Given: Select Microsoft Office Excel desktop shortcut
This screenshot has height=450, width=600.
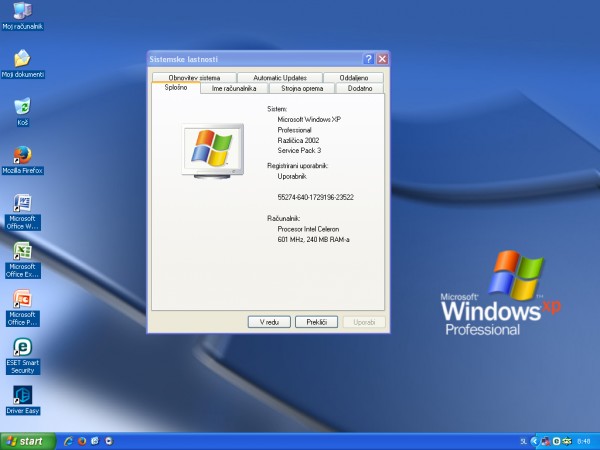Looking at the screenshot, I should pos(23,260).
